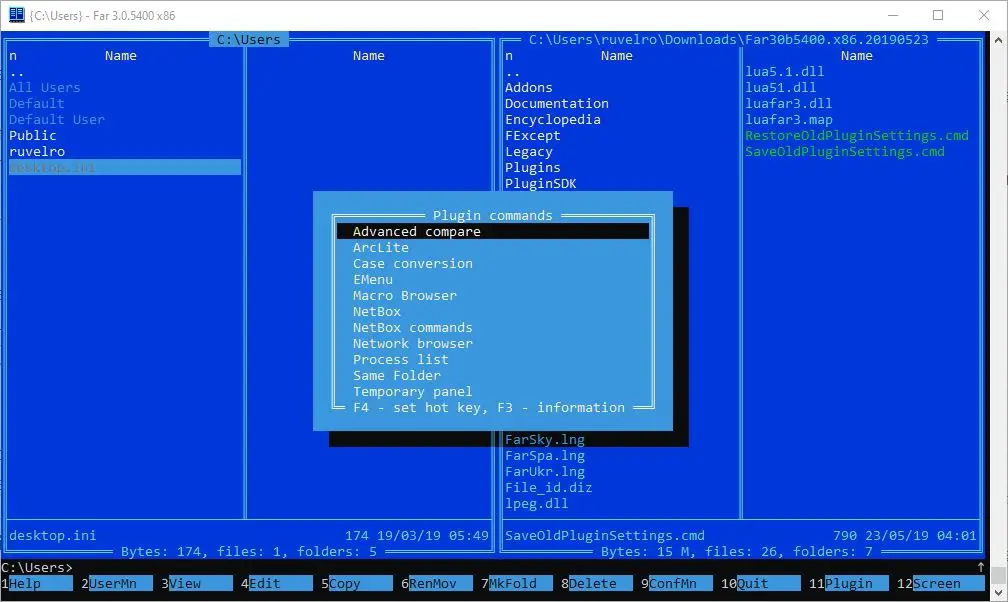
Task: Click the 4 Edit key bar button
Action: (x=276, y=583)
